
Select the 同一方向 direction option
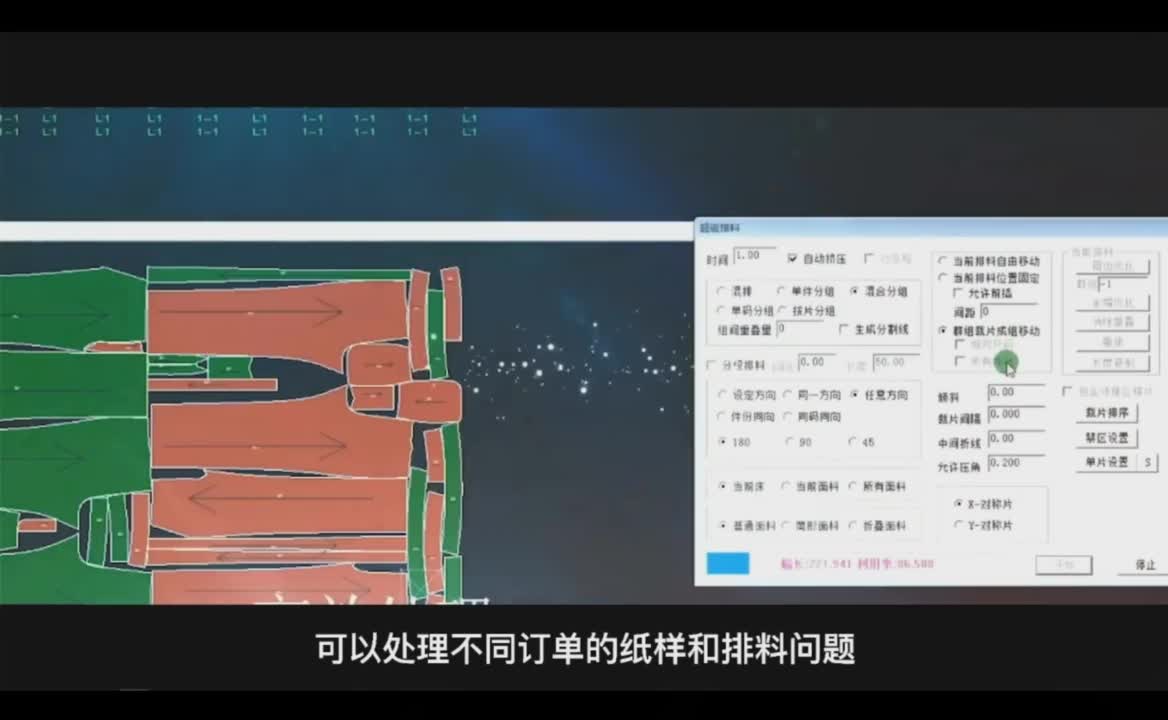pyautogui.click(x=788, y=395)
